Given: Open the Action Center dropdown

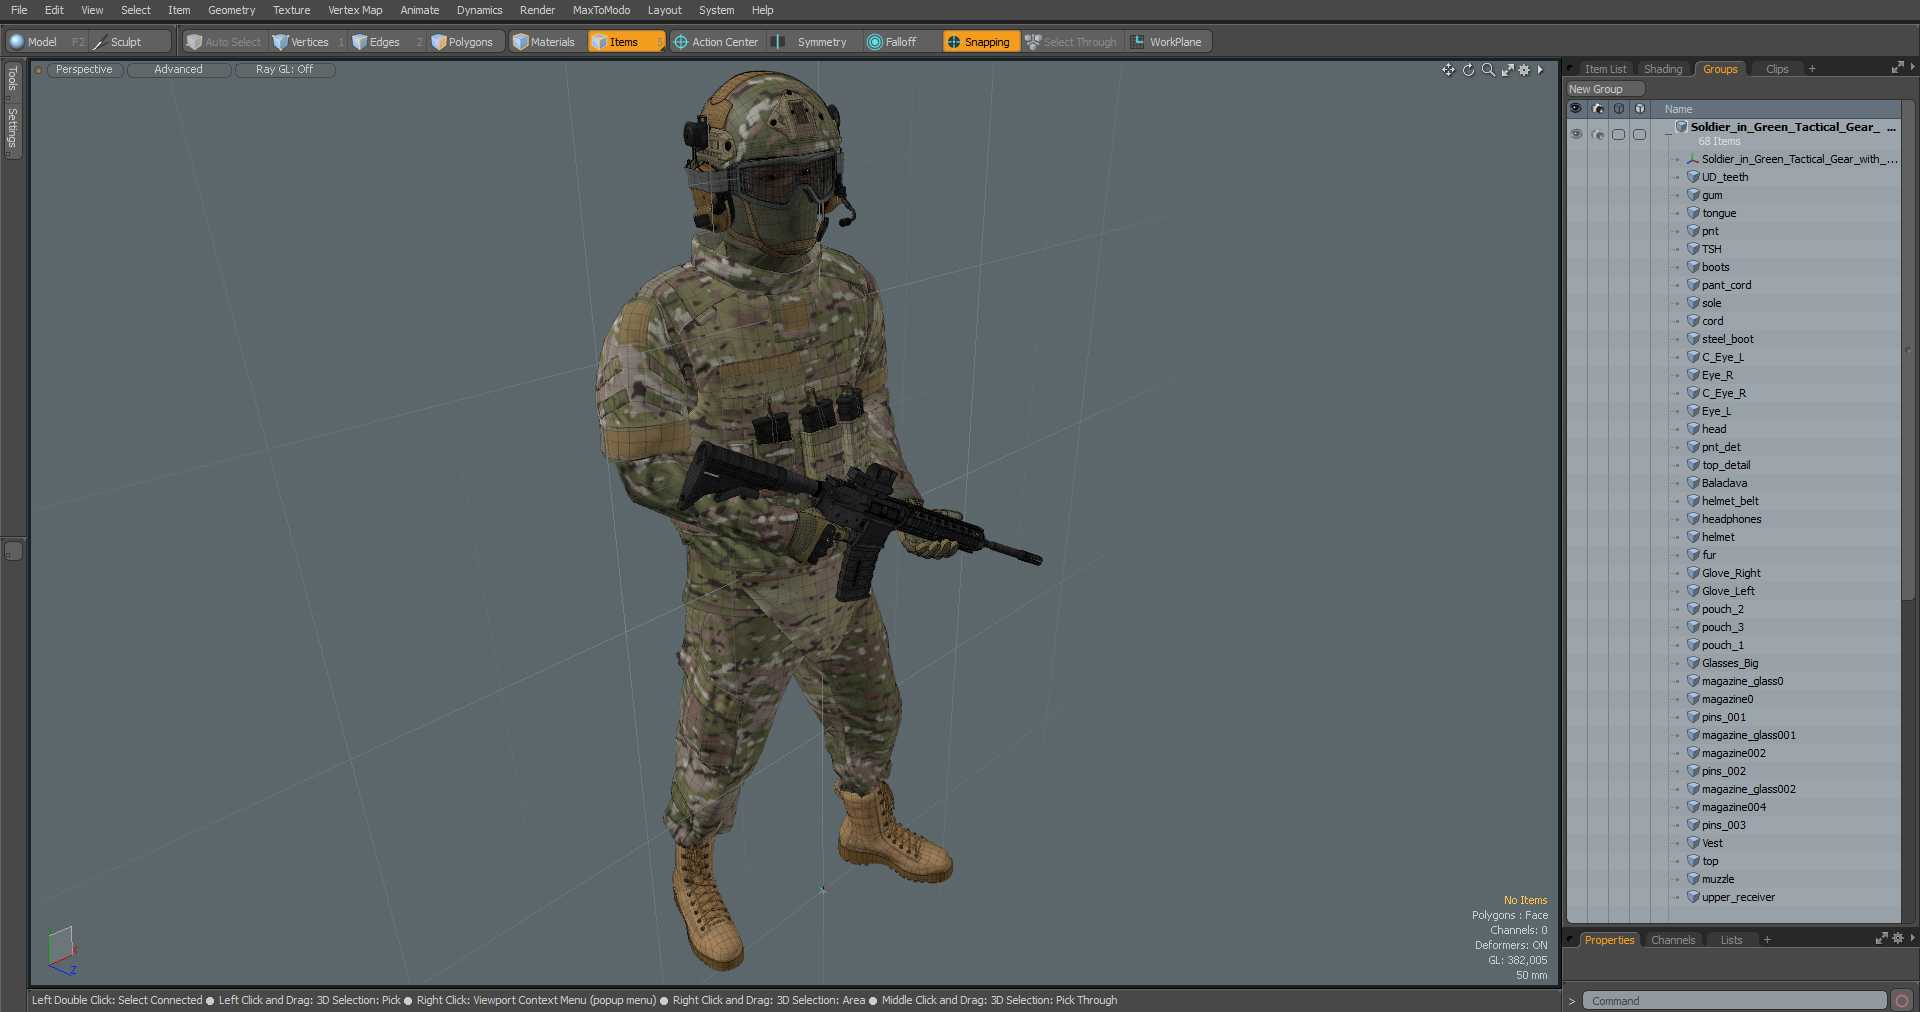Looking at the screenshot, I should coord(717,42).
